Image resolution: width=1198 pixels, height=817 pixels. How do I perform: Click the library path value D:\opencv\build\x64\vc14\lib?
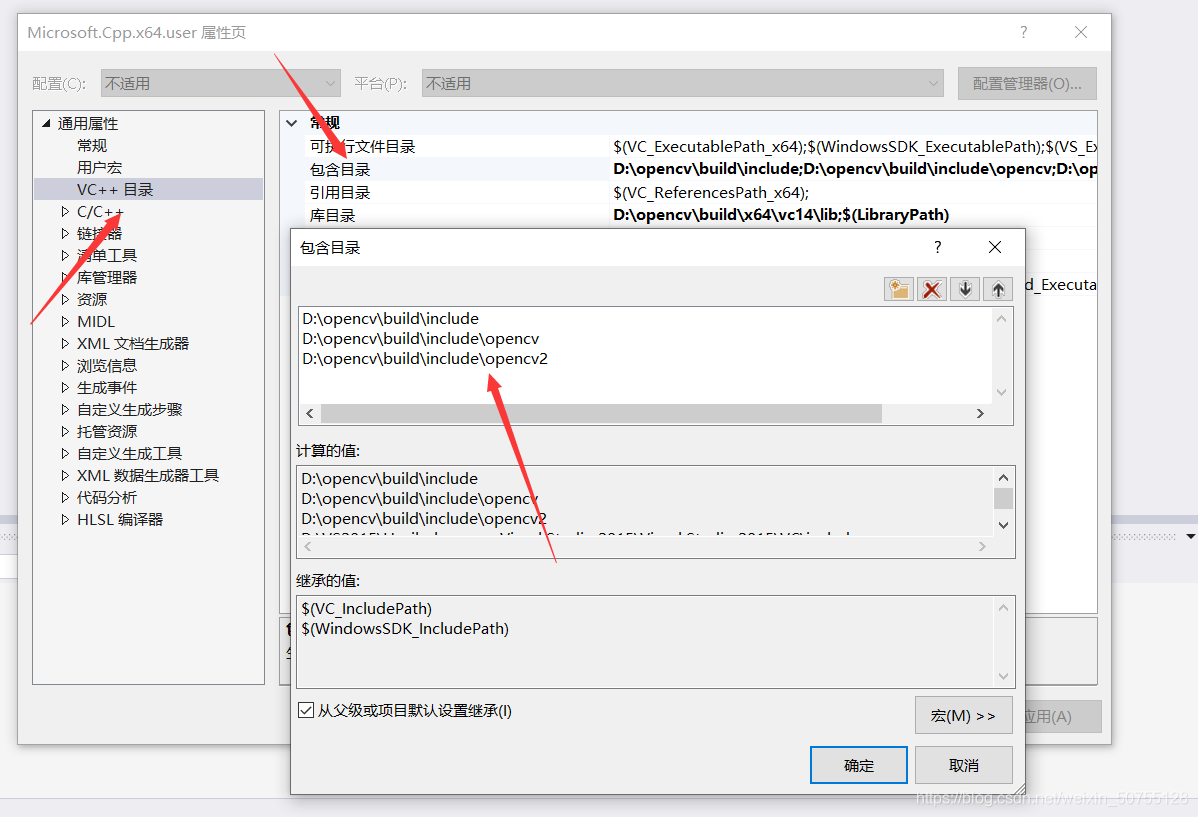pyautogui.click(x=781, y=215)
